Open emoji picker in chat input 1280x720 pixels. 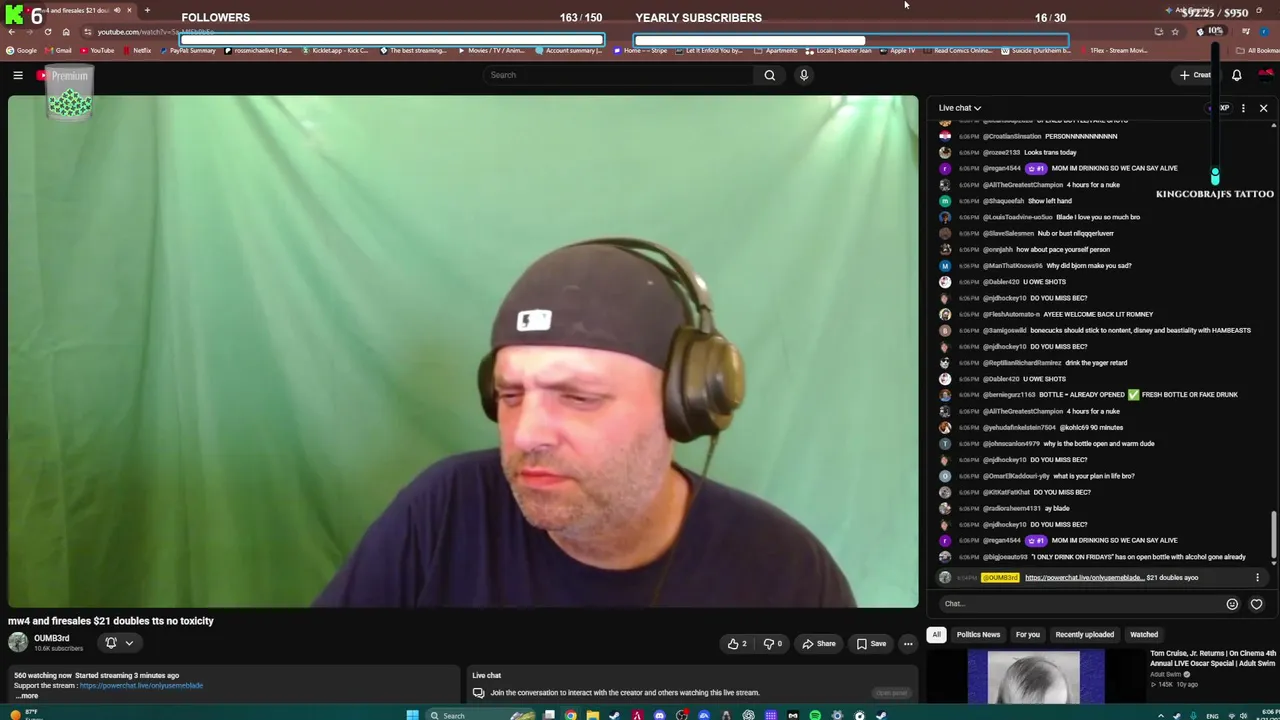tap(1232, 604)
